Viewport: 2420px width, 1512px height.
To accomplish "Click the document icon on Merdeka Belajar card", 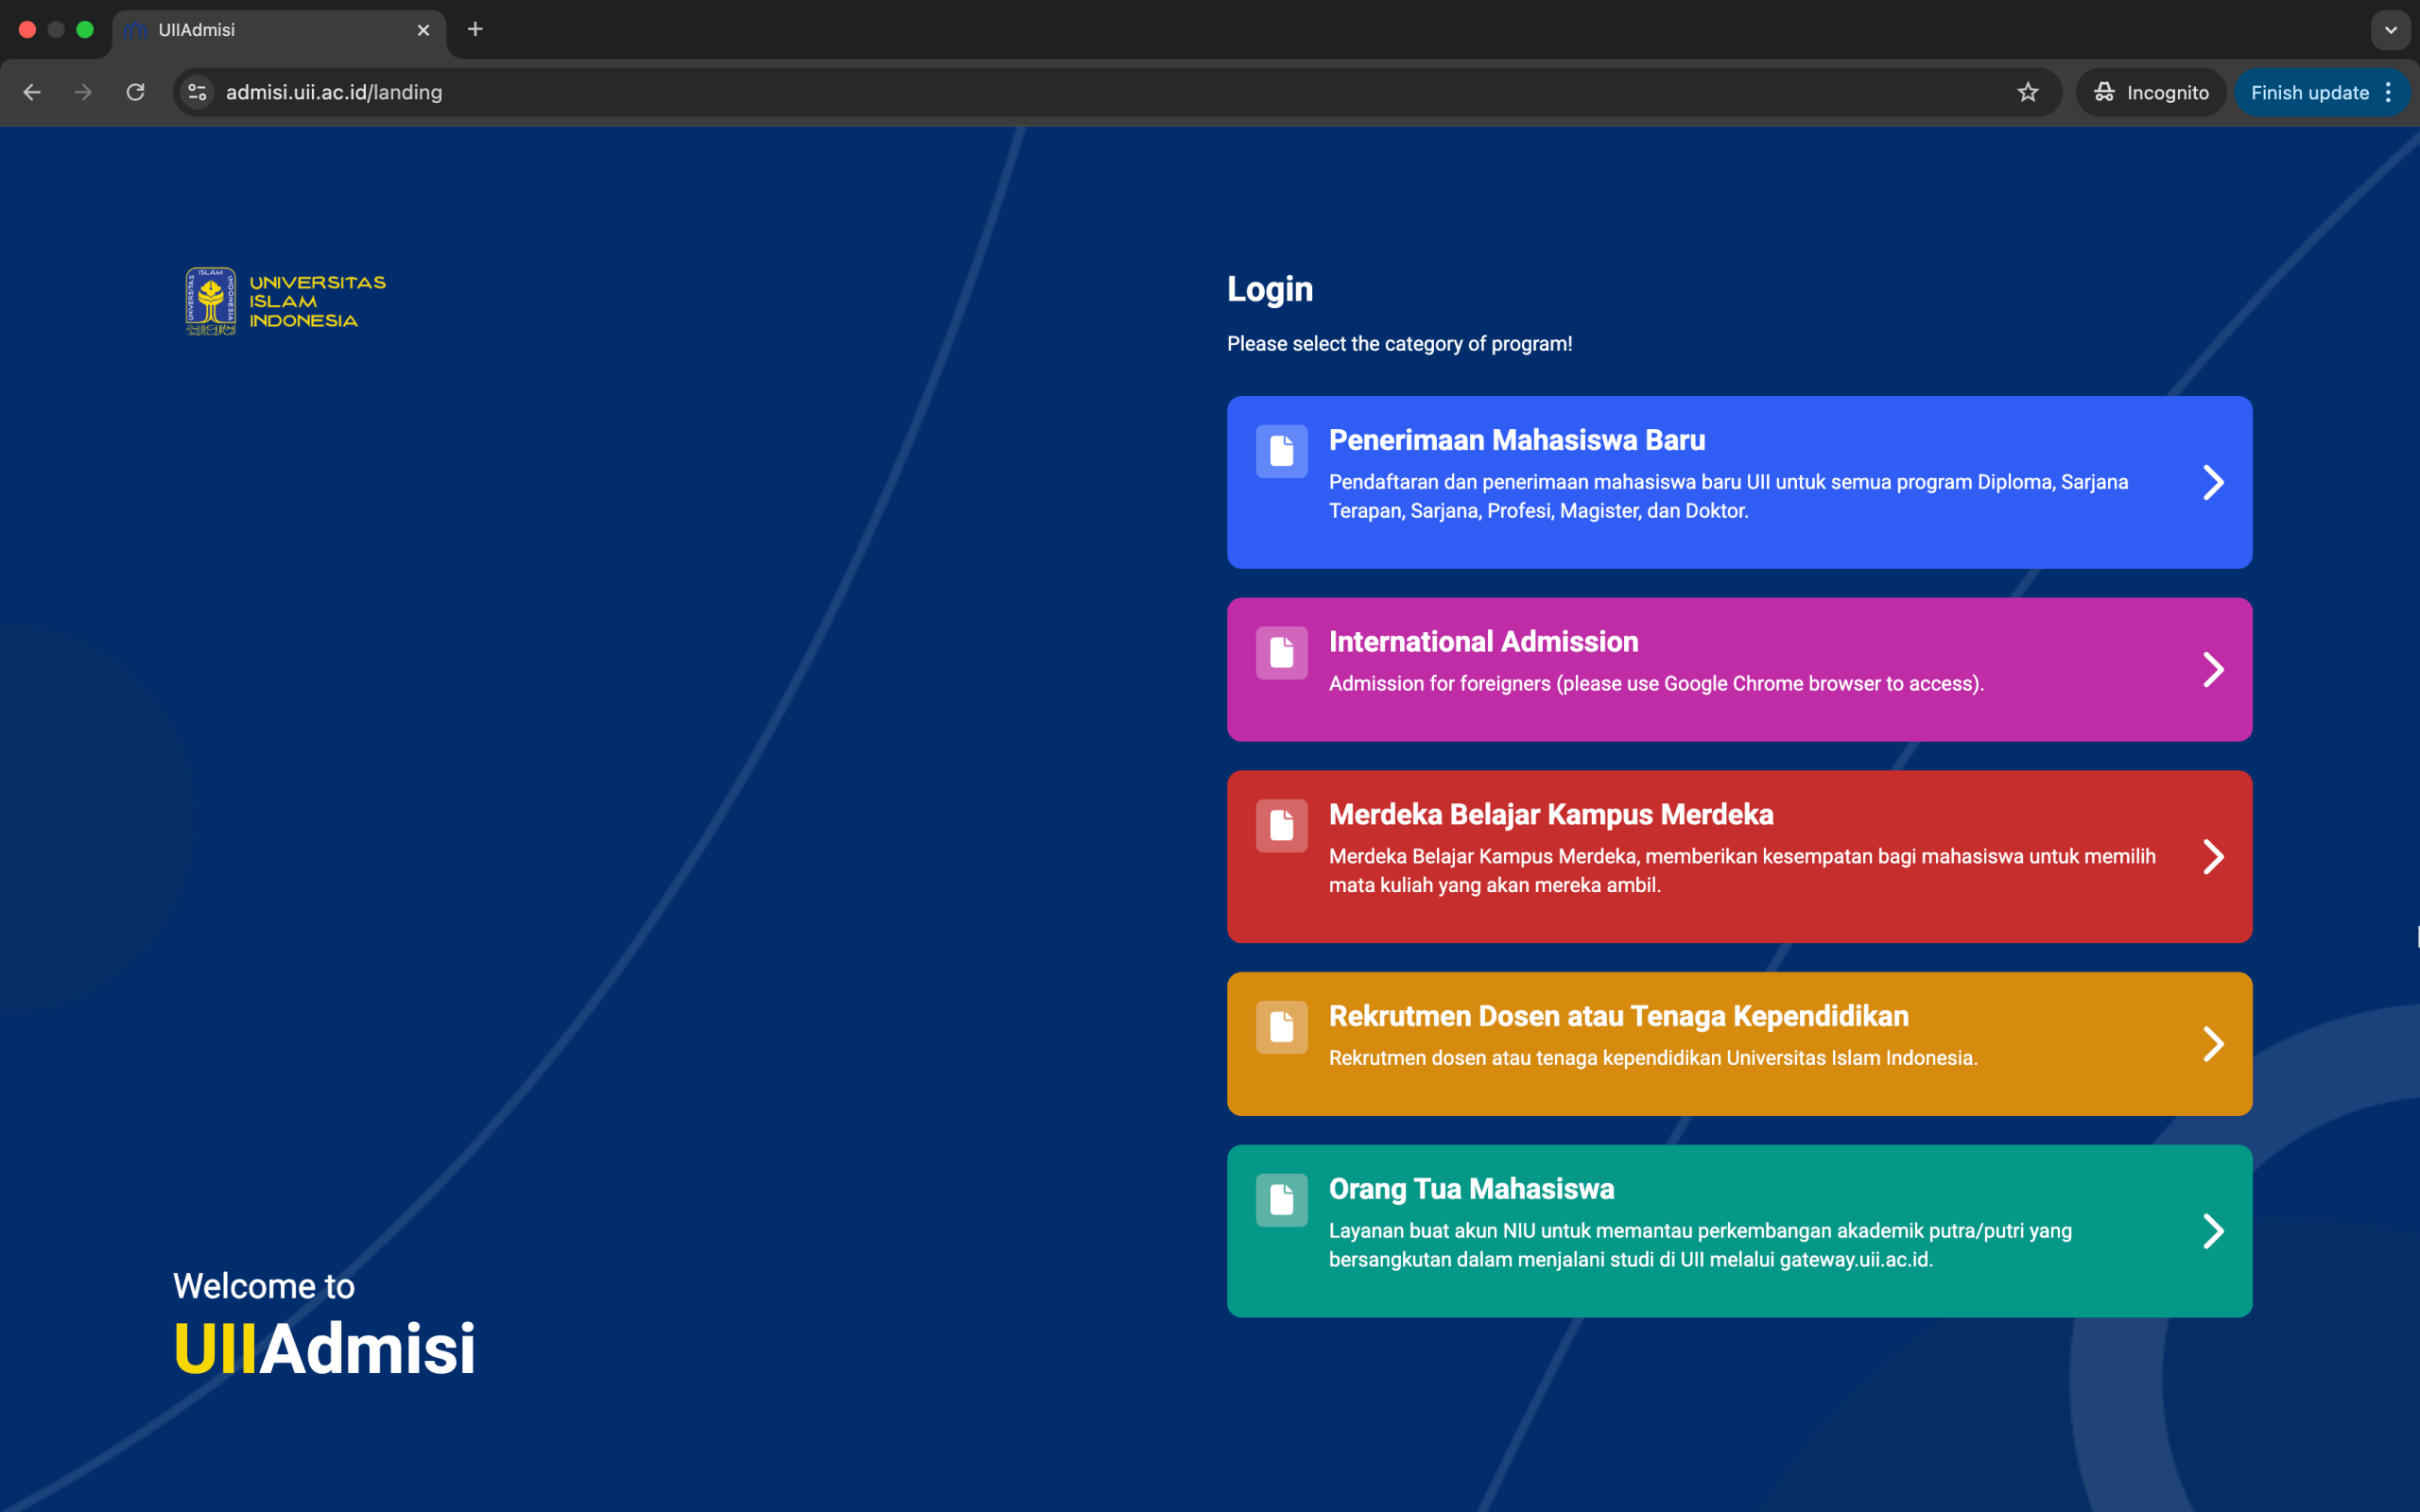I will point(1281,826).
